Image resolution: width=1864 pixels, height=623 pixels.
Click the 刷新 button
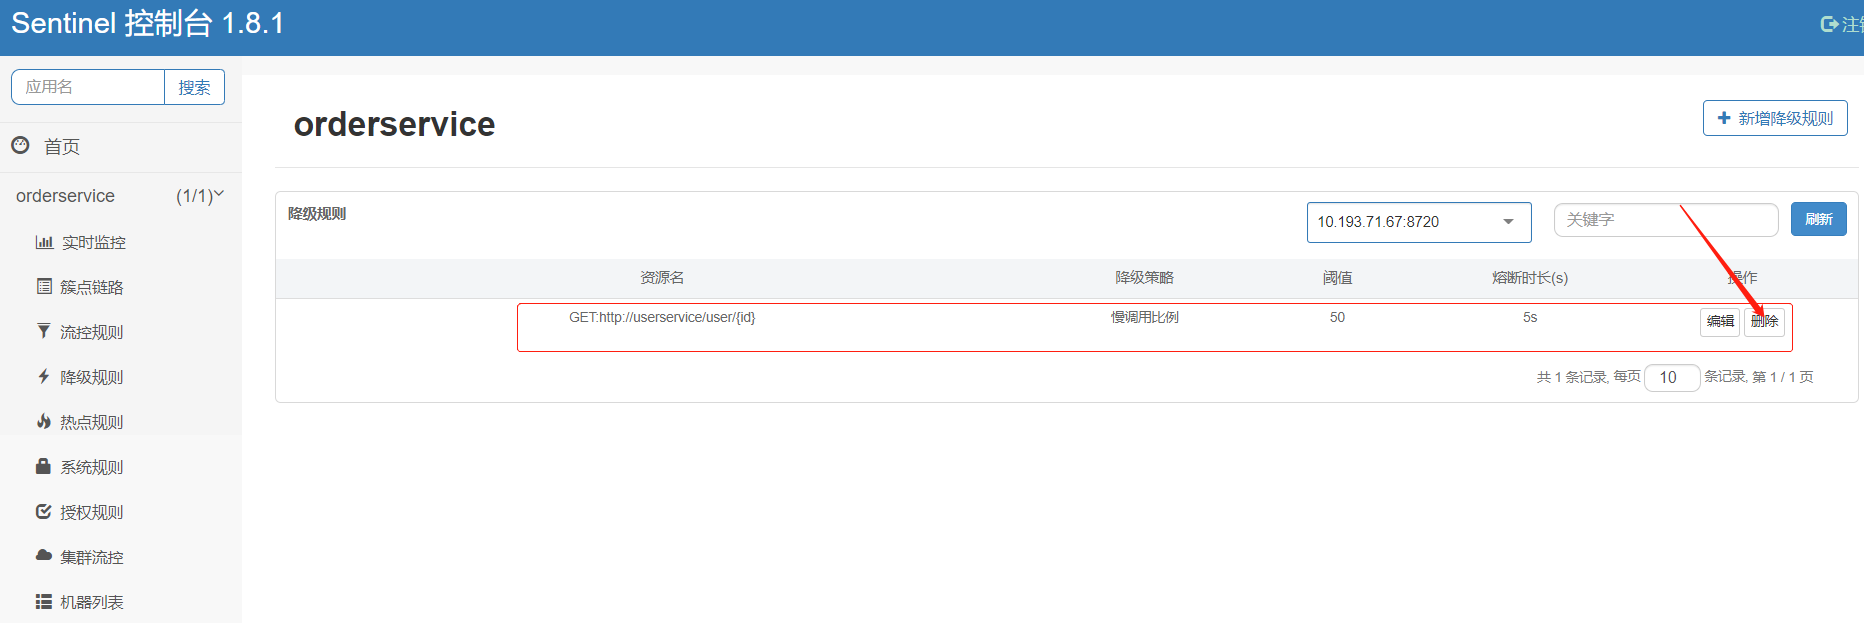[1818, 219]
